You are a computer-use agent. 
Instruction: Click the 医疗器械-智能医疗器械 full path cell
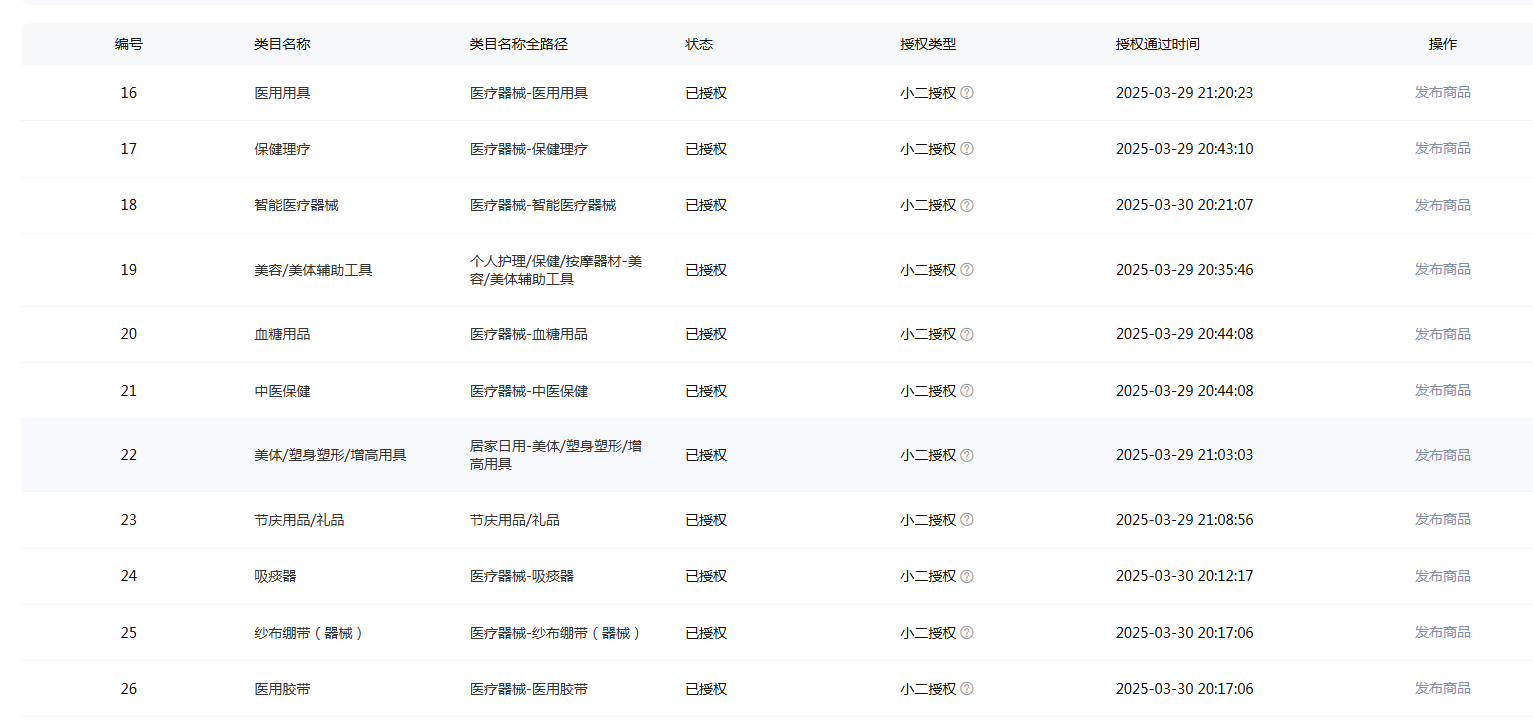click(543, 205)
